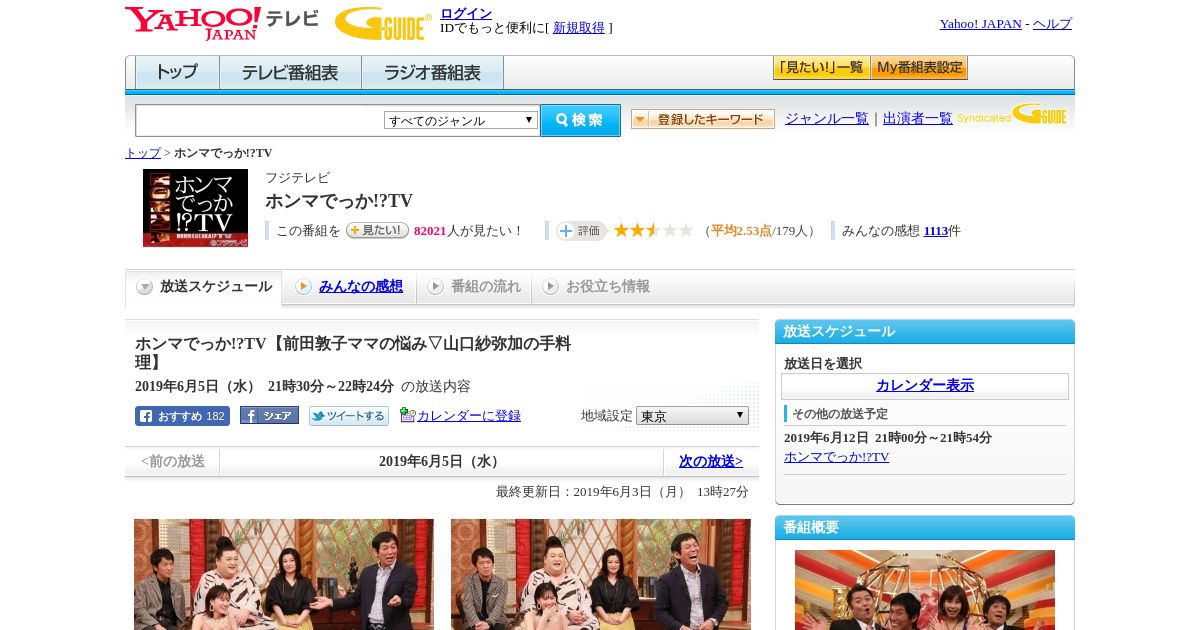Select the 放送スケジュール tab
This screenshot has width=1200, height=630.
pyautogui.click(x=204, y=287)
